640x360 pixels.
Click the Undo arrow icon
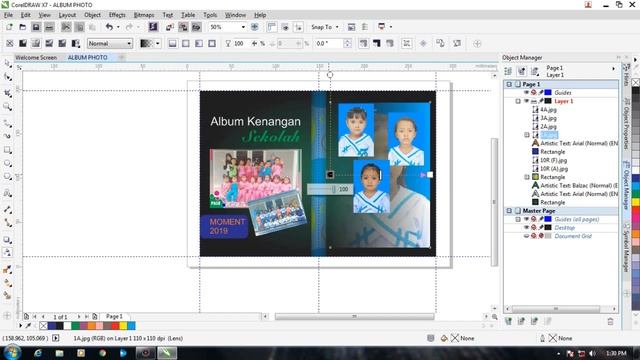[109, 27]
